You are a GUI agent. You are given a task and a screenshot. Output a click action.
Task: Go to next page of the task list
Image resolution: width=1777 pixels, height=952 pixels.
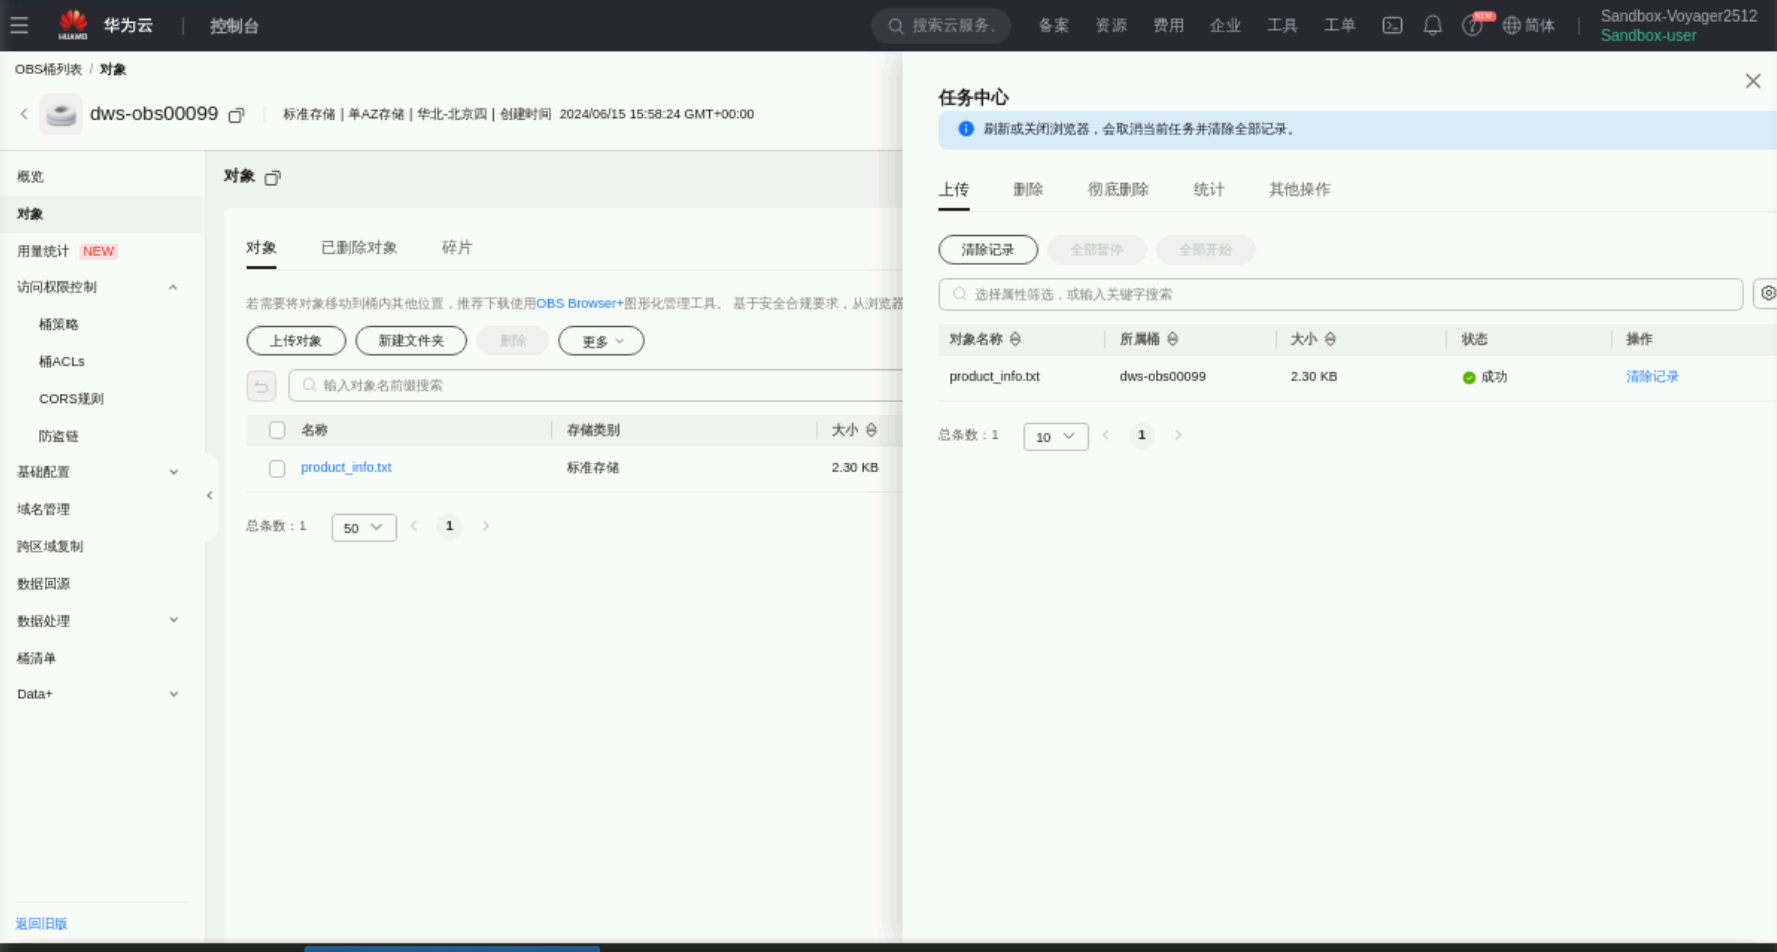pyautogui.click(x=1178, y=435)
